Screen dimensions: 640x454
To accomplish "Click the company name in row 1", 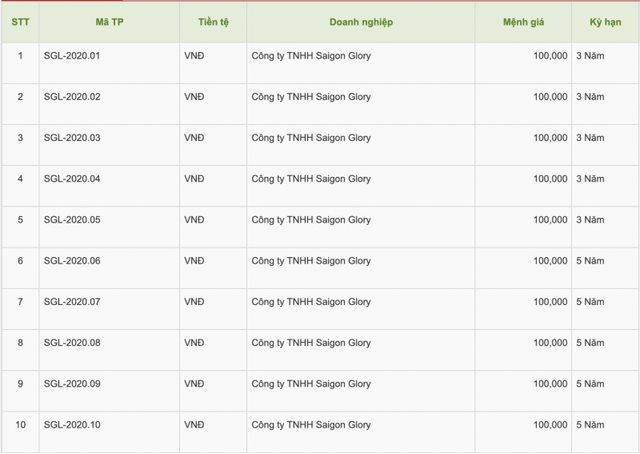I will pos(311,56).
